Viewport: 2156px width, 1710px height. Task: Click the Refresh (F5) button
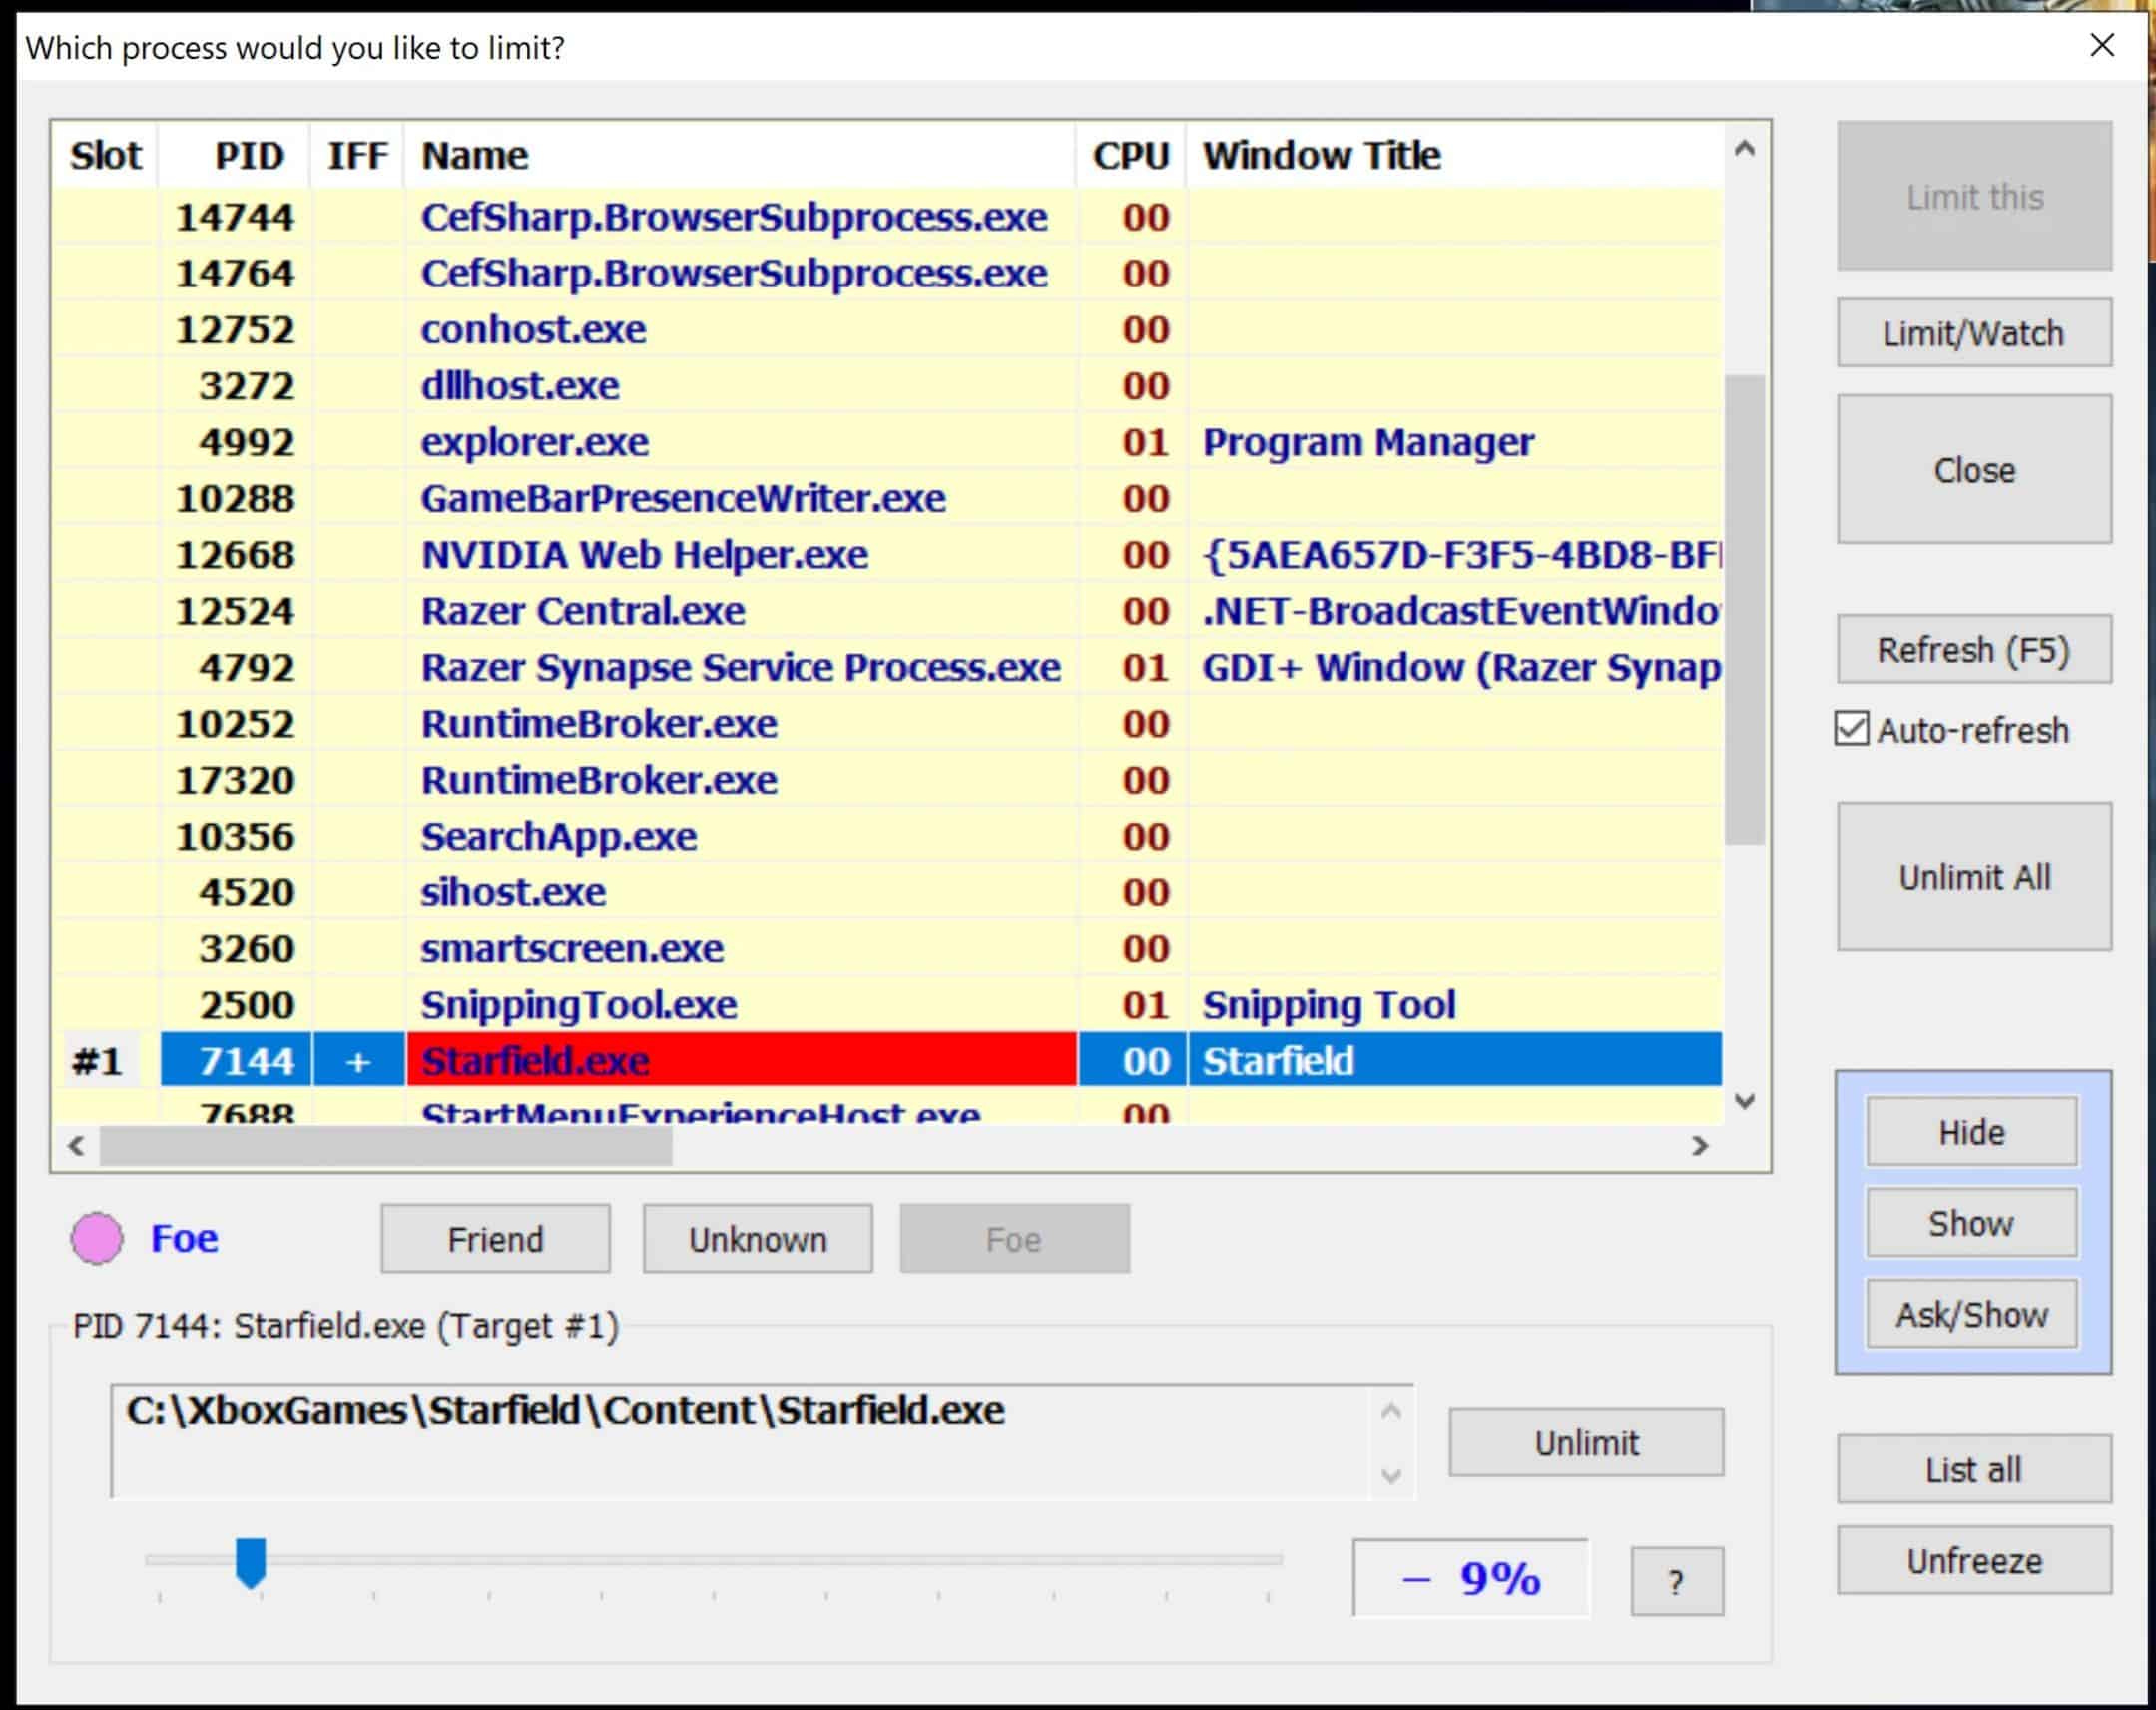1973,650
